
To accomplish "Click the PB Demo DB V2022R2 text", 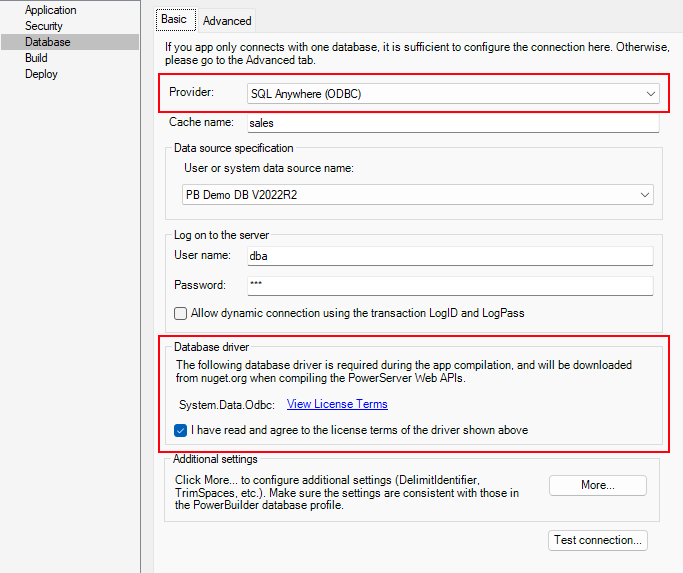I will [x=241, y=195].
